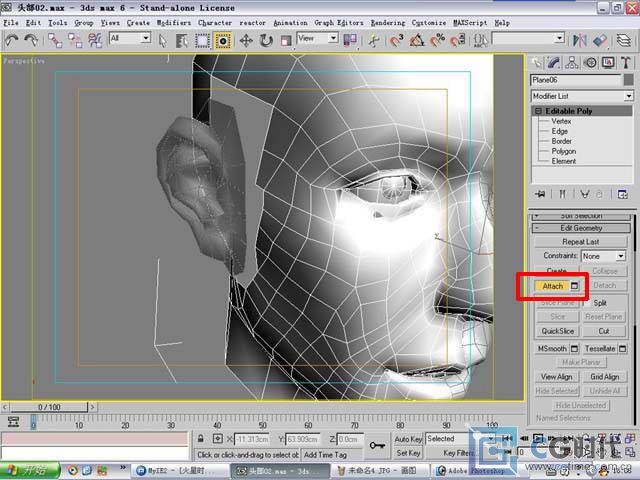This screenshot has width=640, height=480.
Task: Open the MAXScript menu
Action: point(470,23)
